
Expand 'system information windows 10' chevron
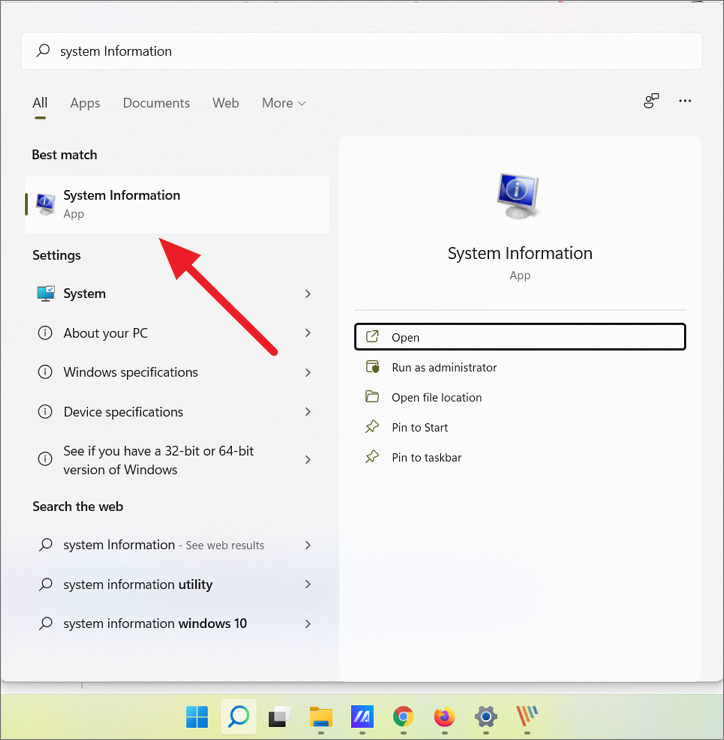(x=308, y=623)
